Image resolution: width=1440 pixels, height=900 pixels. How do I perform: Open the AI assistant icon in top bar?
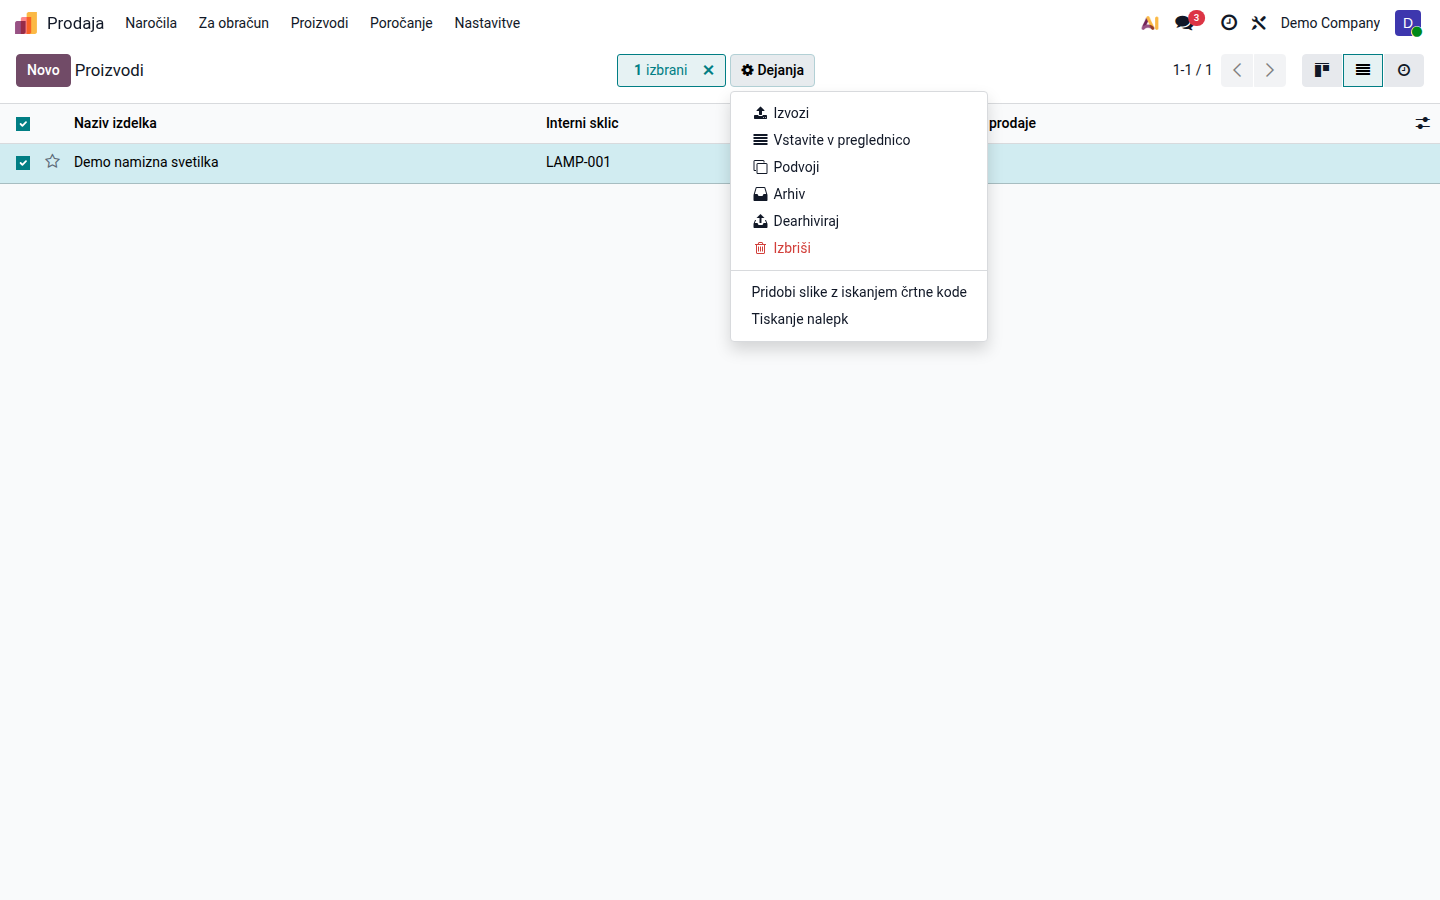(1150, 23)
